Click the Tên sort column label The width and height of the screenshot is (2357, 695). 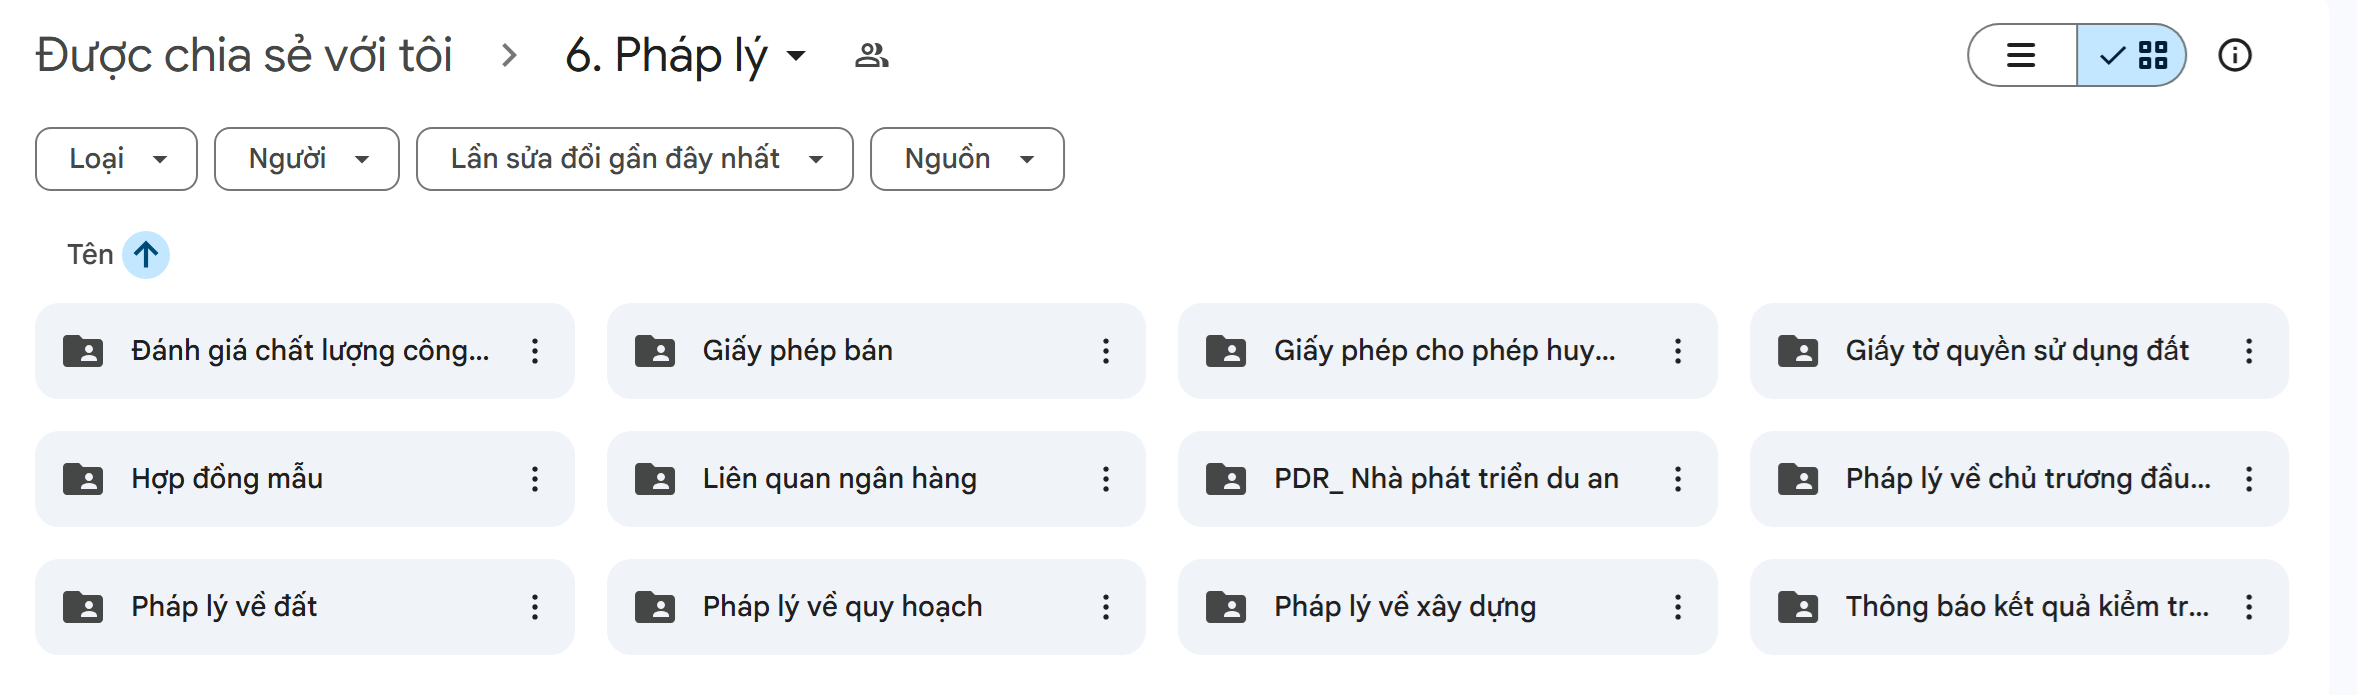(90, 255)
